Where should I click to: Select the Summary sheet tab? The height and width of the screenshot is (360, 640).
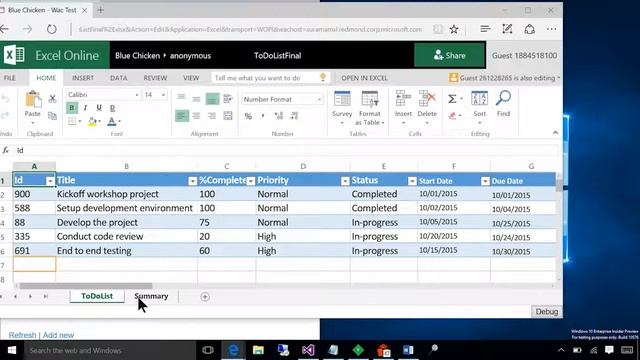(151, 296)
